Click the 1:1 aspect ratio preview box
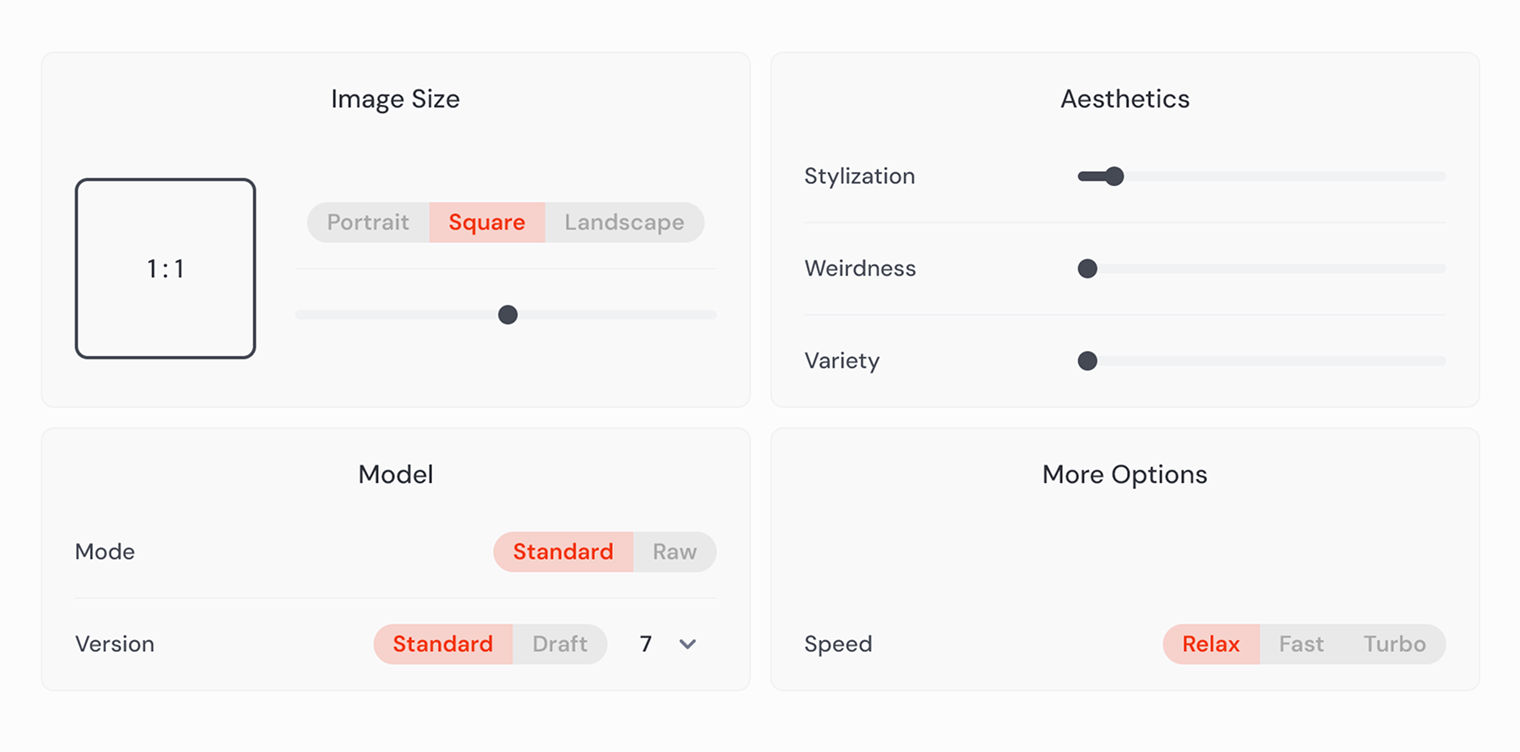The width and height of the screenshot is (1520, 752). coord(165,268)
